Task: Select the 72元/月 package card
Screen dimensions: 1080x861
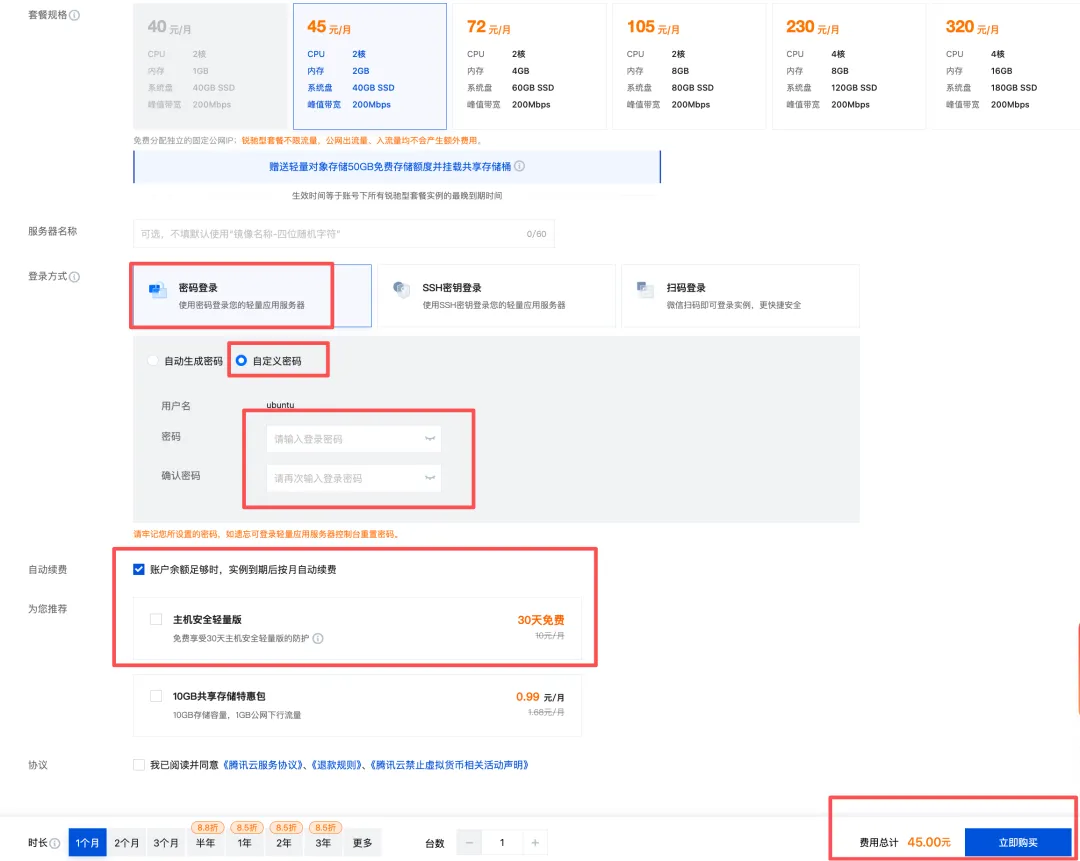Action: 530,66
